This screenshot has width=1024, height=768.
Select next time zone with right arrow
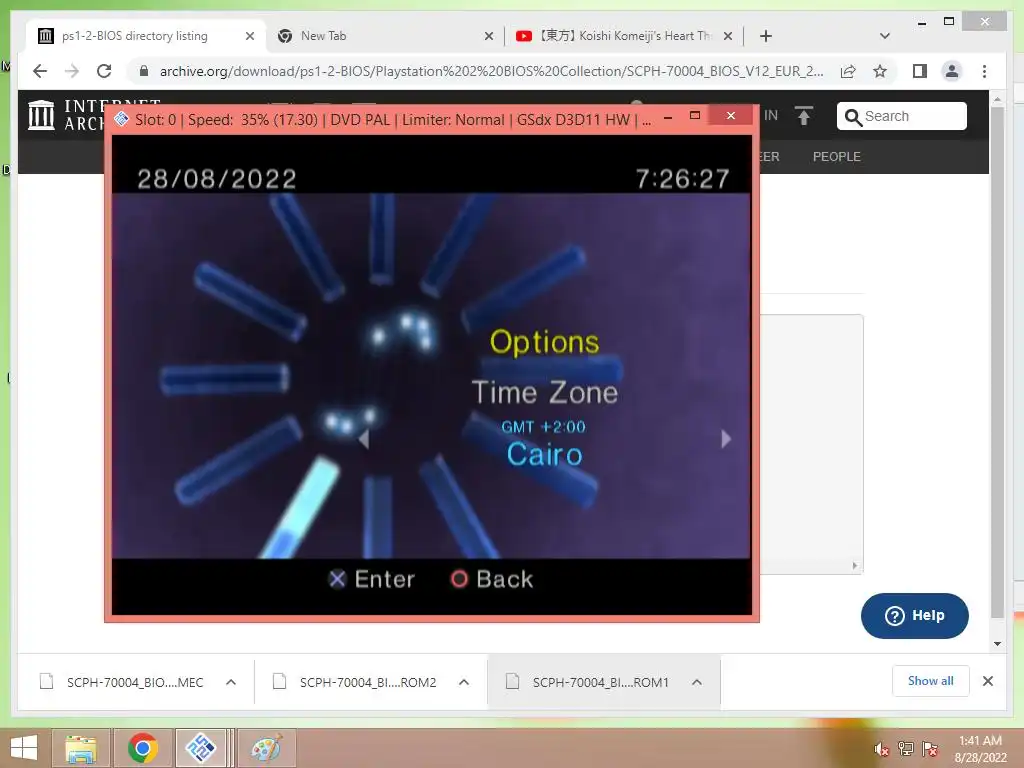pyautogui.click(x=726, y=439)
